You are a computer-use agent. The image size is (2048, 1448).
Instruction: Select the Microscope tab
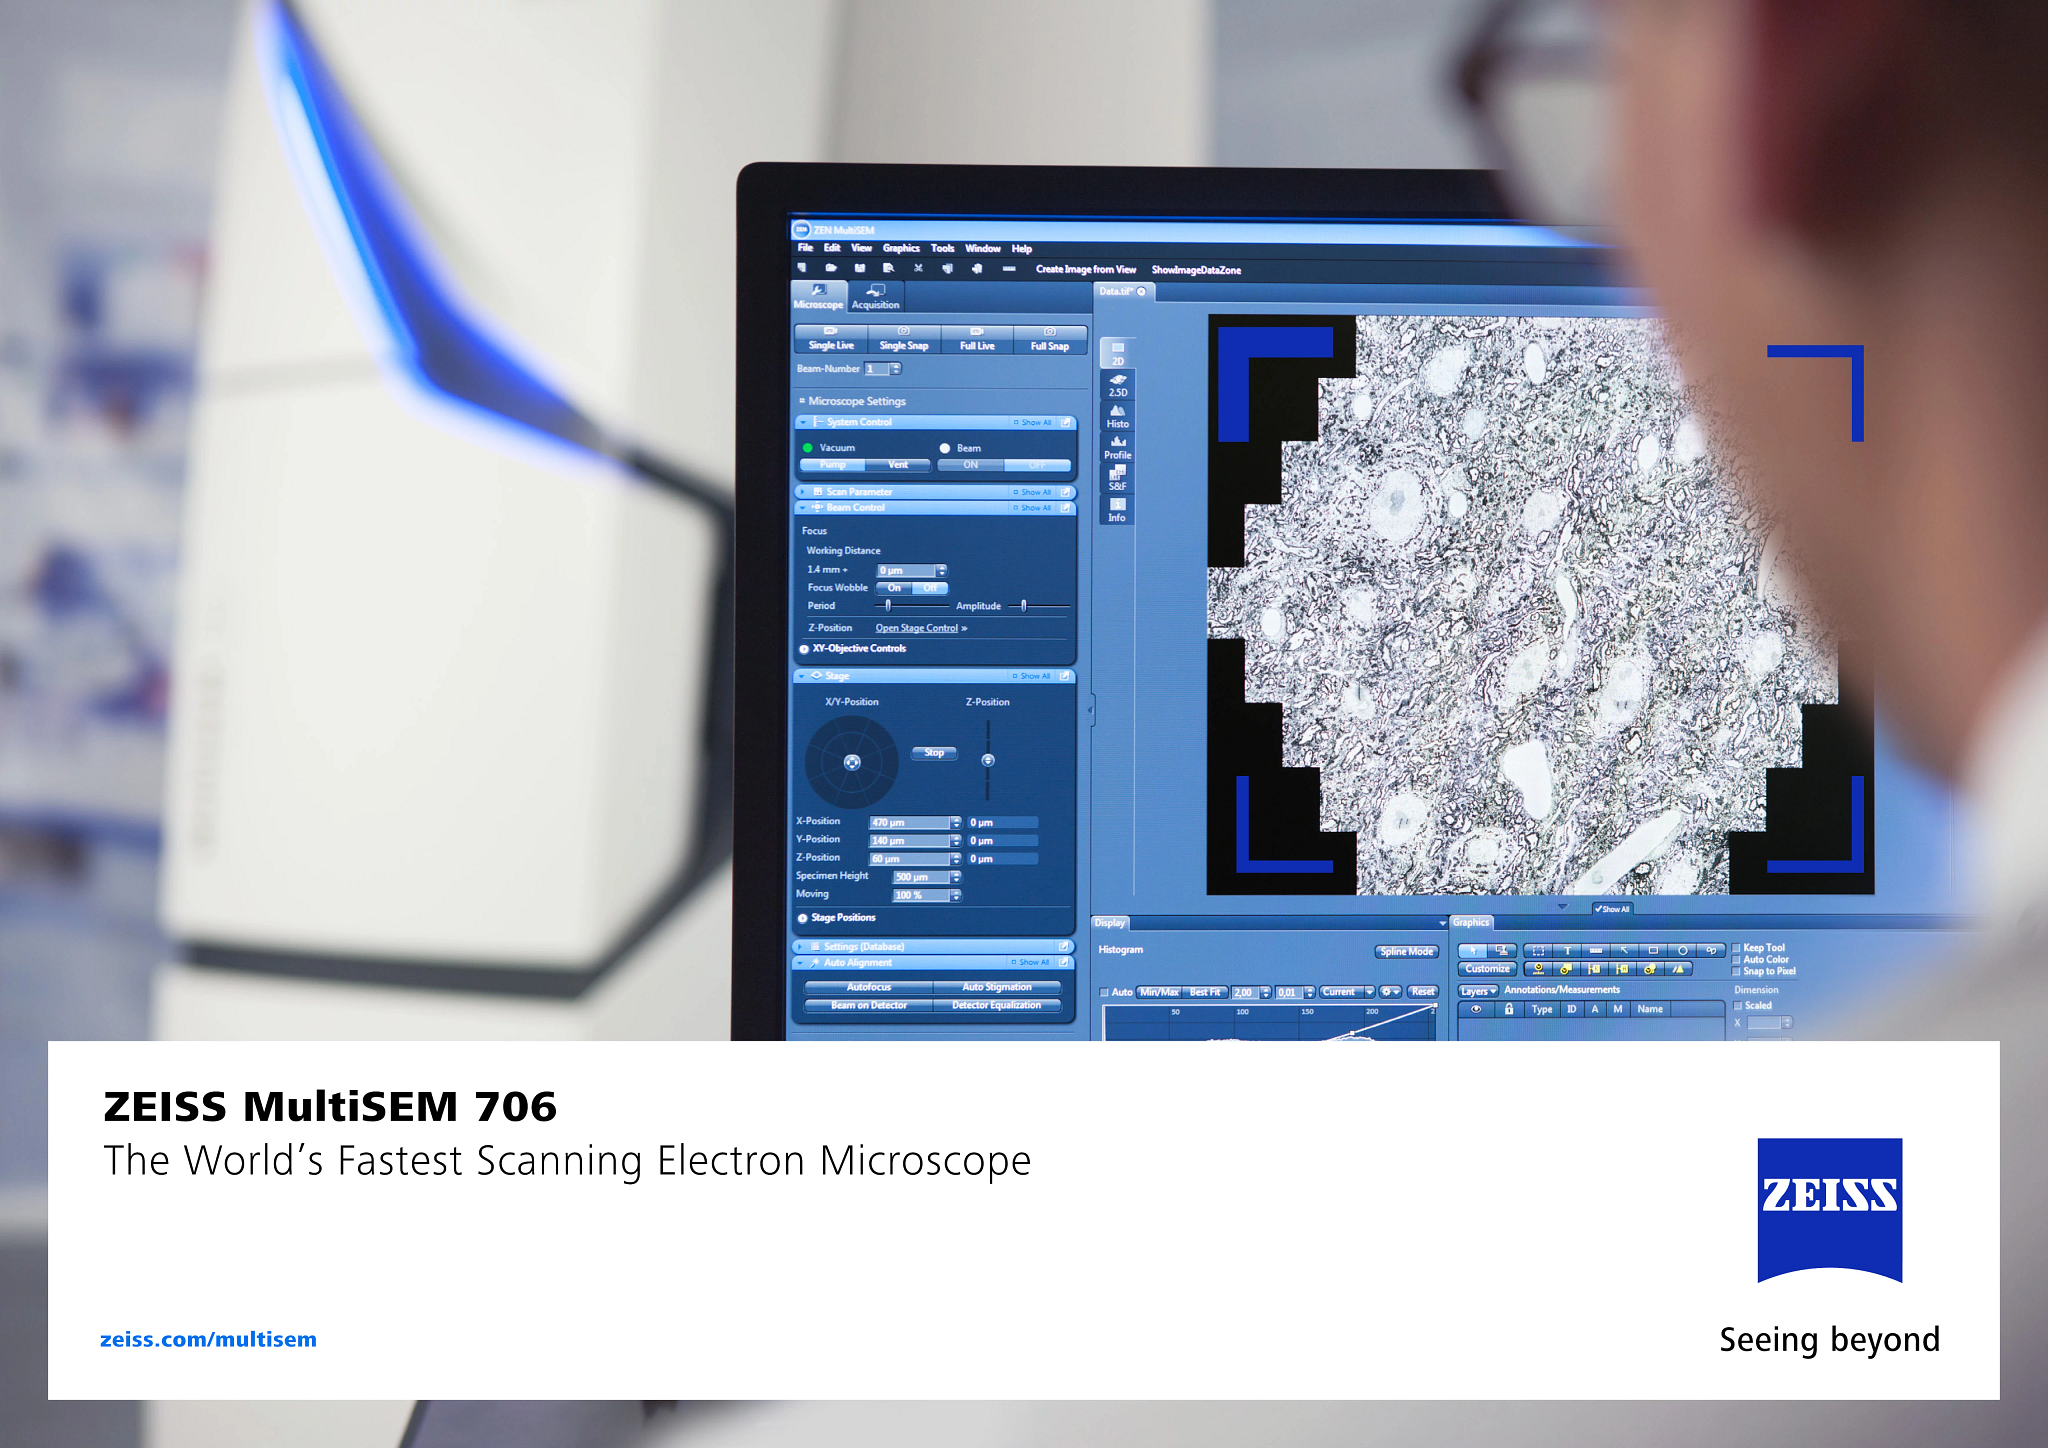(818, 297)
